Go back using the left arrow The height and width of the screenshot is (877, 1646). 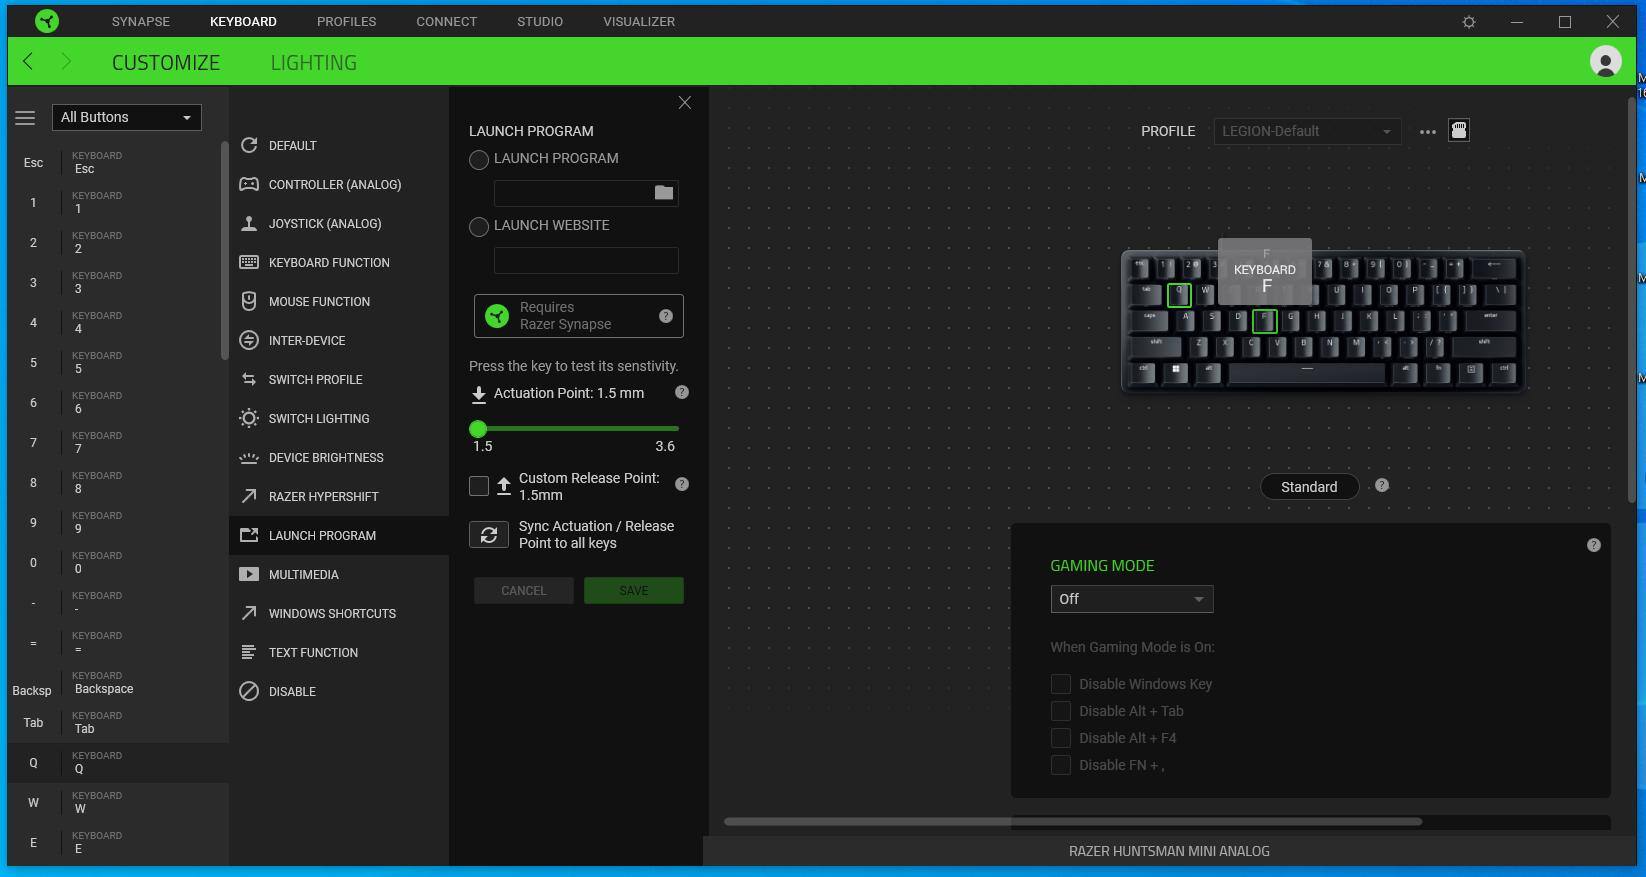click(x=28, y=62)
